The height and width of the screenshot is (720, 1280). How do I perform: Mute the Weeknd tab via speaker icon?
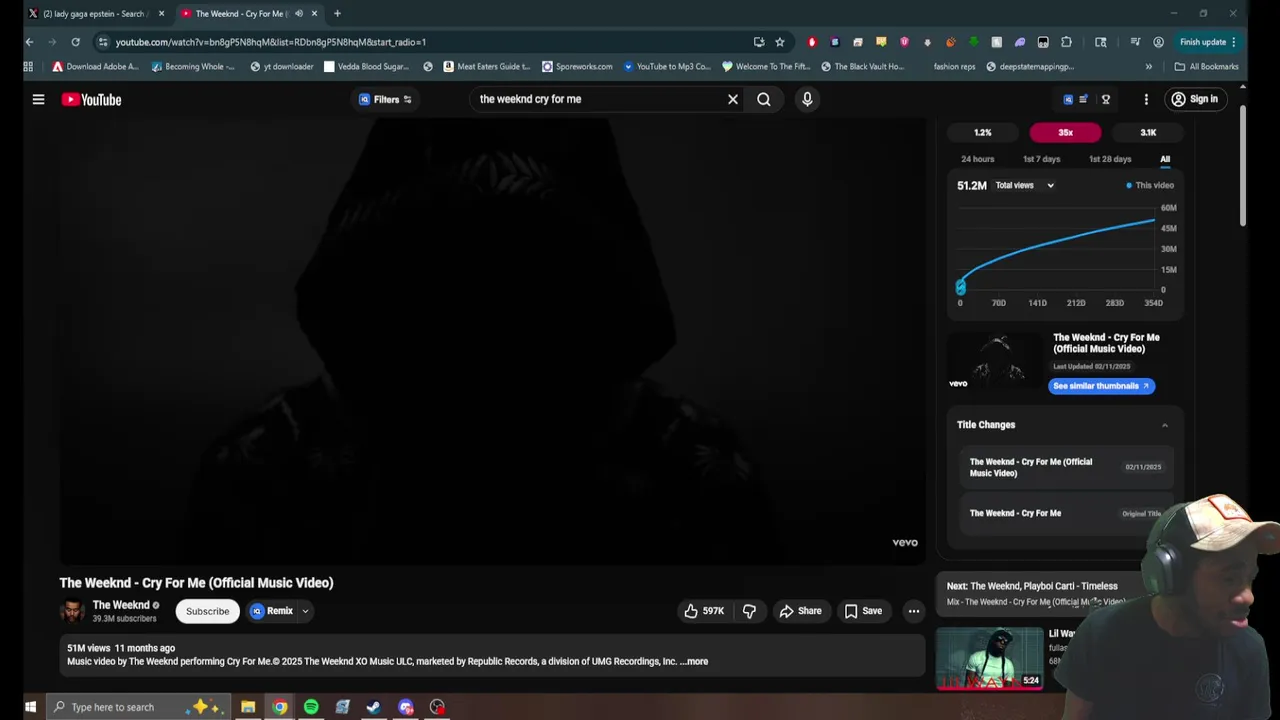click(x=298, y=14)
